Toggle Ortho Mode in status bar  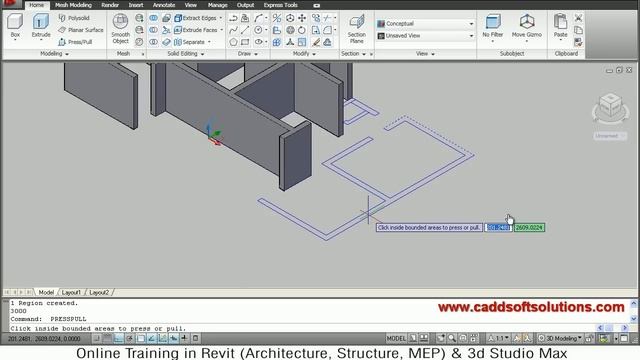click(x=118, y=338)
